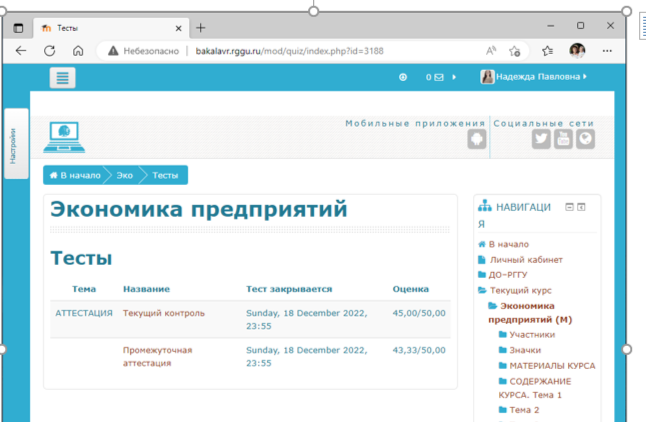Image resolution: width=646 pixels, height=422 pixels.
Task: Click the Android mobile app icon
Action: pyautogui.click(x=475, y=140)
